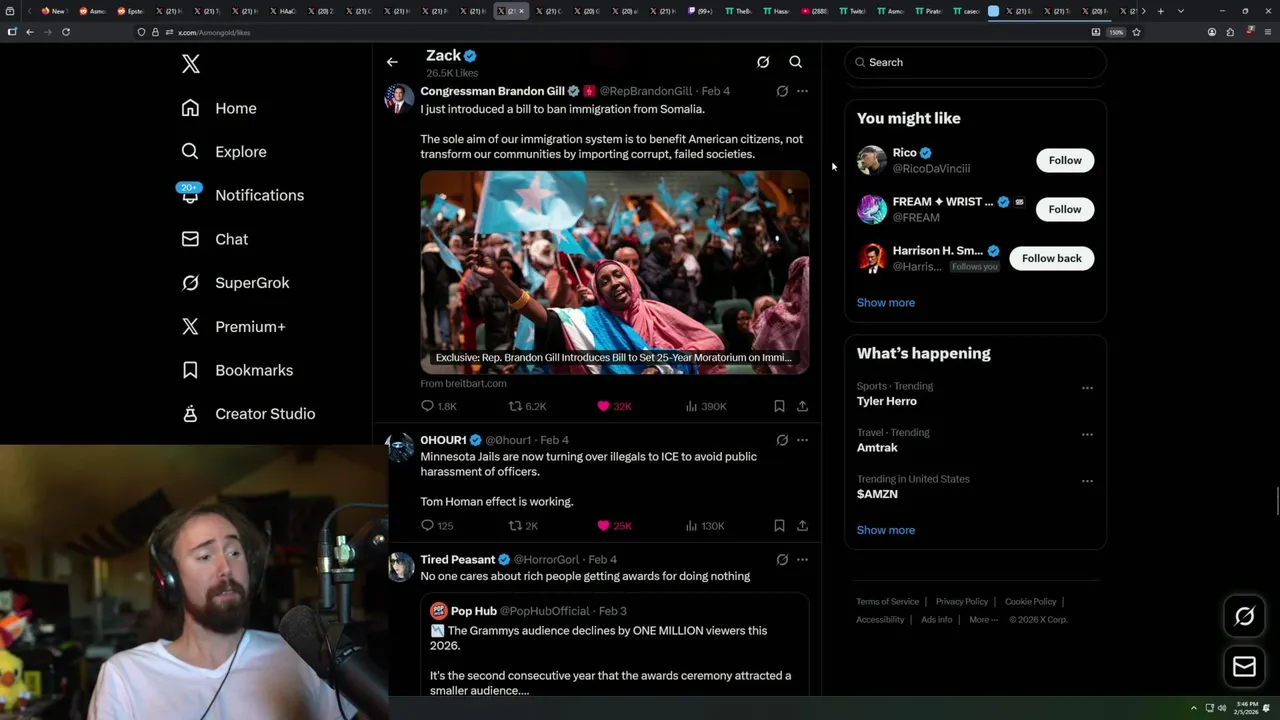Repost Brandon Gill post with 6.2K reposts
Image resolution: width=1280 pixels, height=720 pixels.
point(527,406)
